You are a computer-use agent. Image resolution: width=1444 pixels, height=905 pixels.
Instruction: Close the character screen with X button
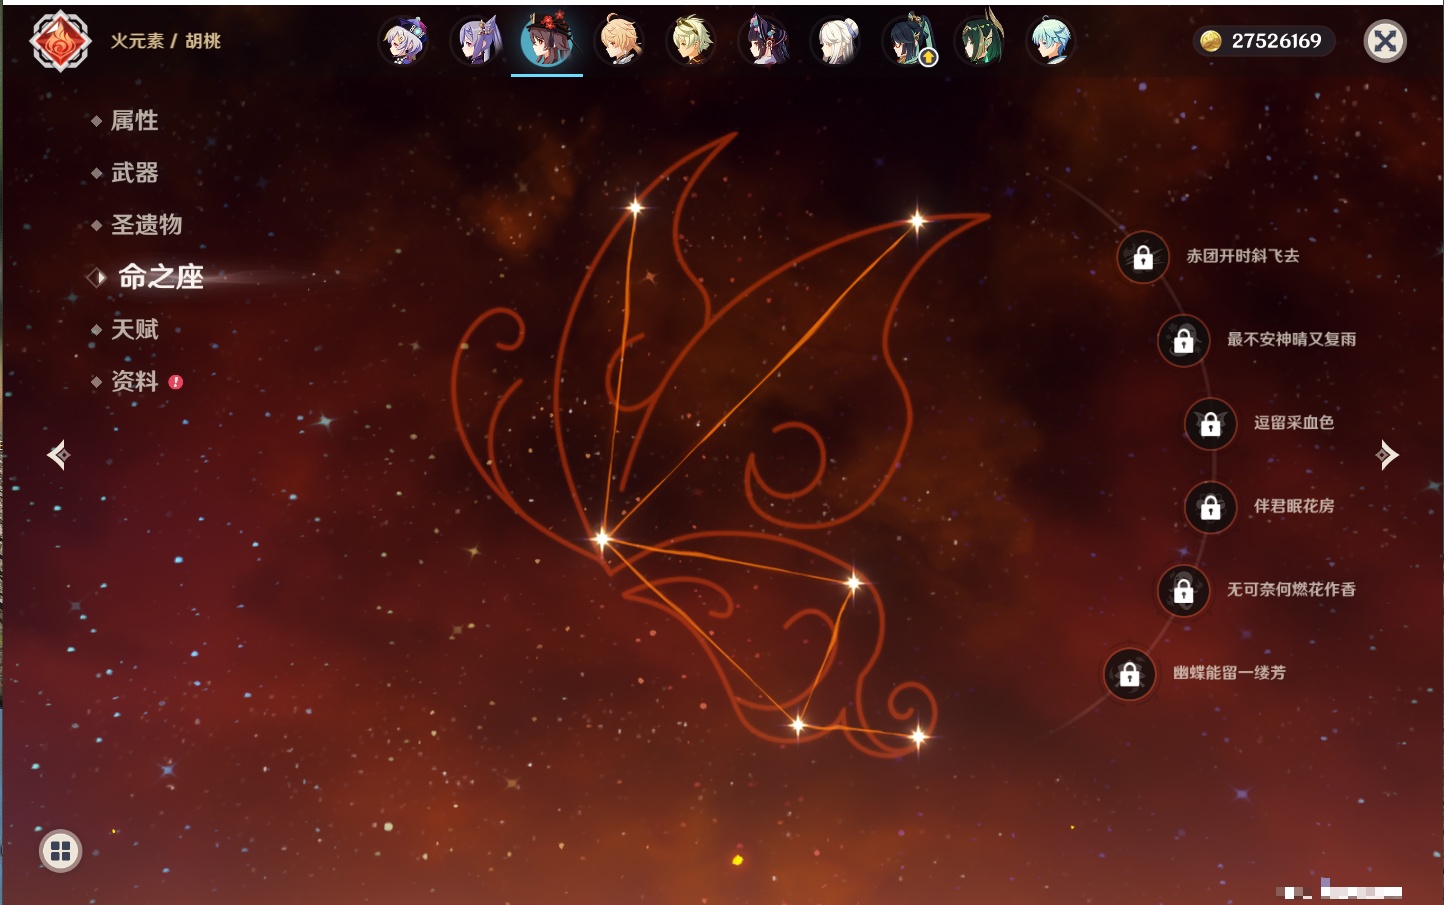[x=1385, y=41]
